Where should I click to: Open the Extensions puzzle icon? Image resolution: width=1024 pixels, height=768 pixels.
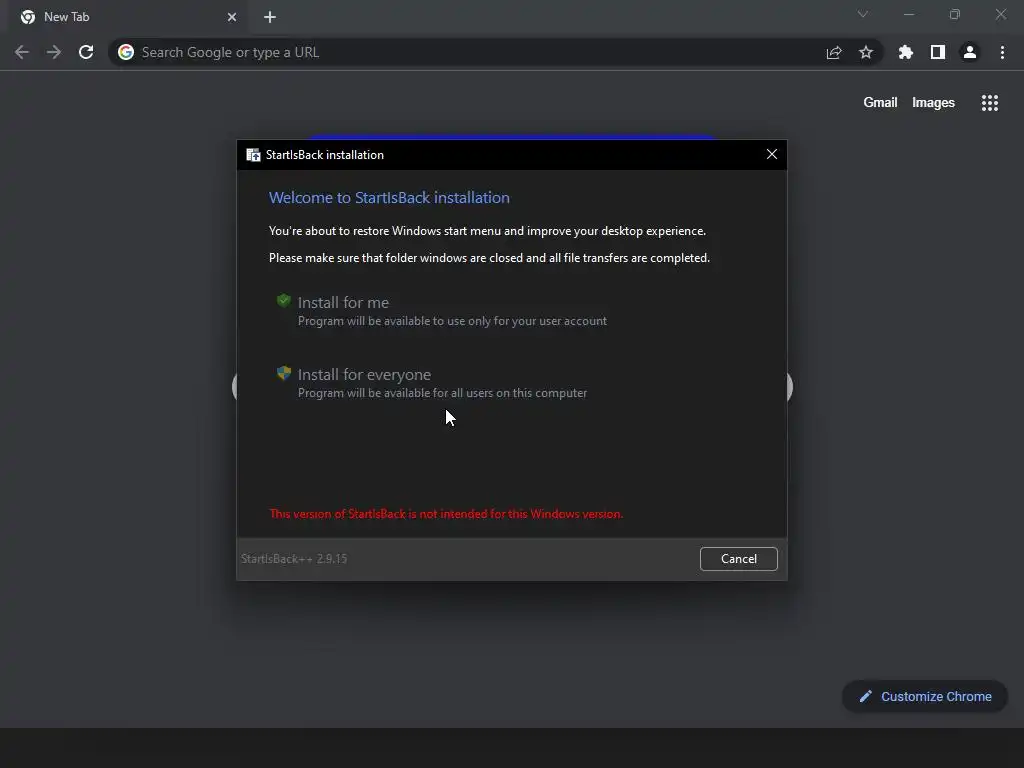[x=906, y=52]
